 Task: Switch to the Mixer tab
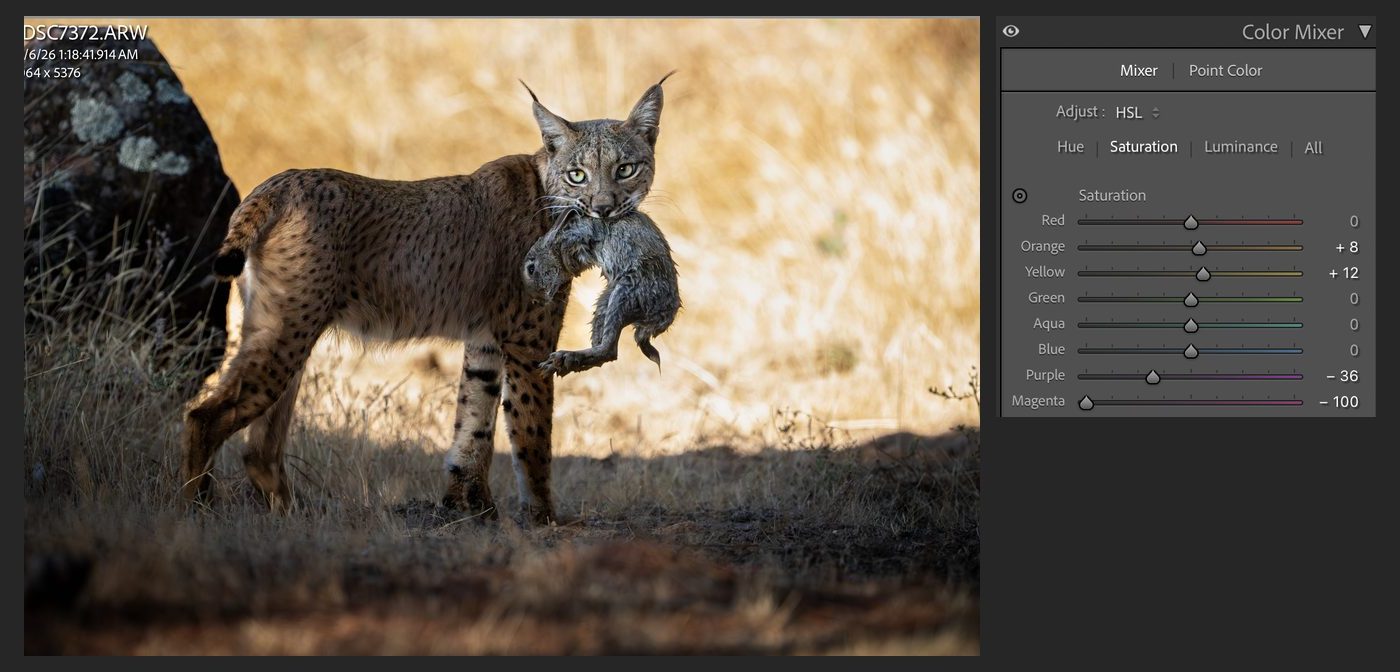[1138, 70]
